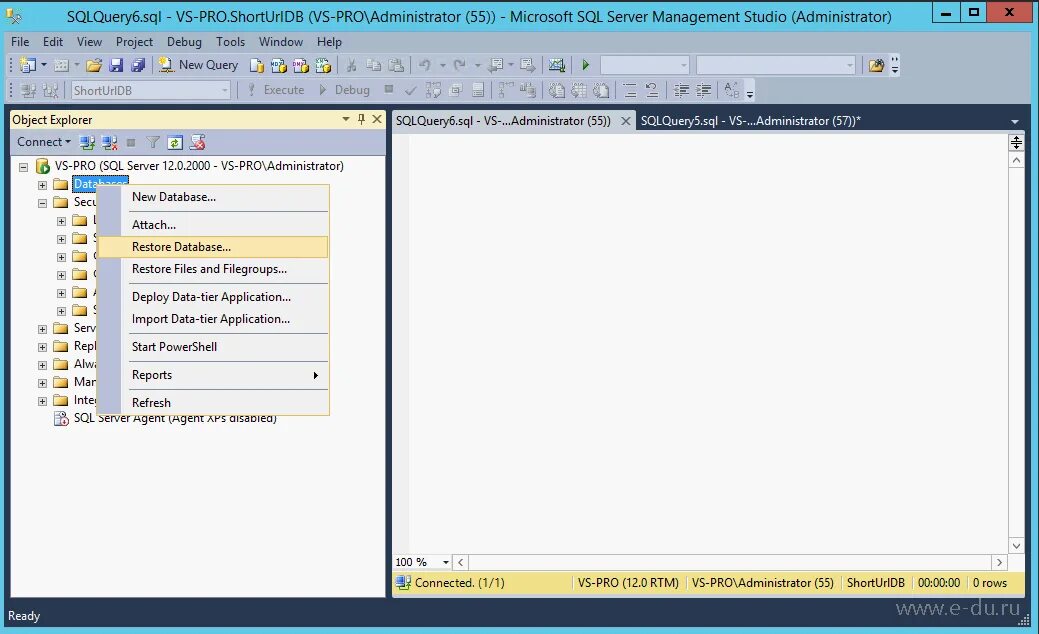Click the Parse checkmark icon
Screen dimensions: 1039x634
pyautogui.click(x=411, y=90)
